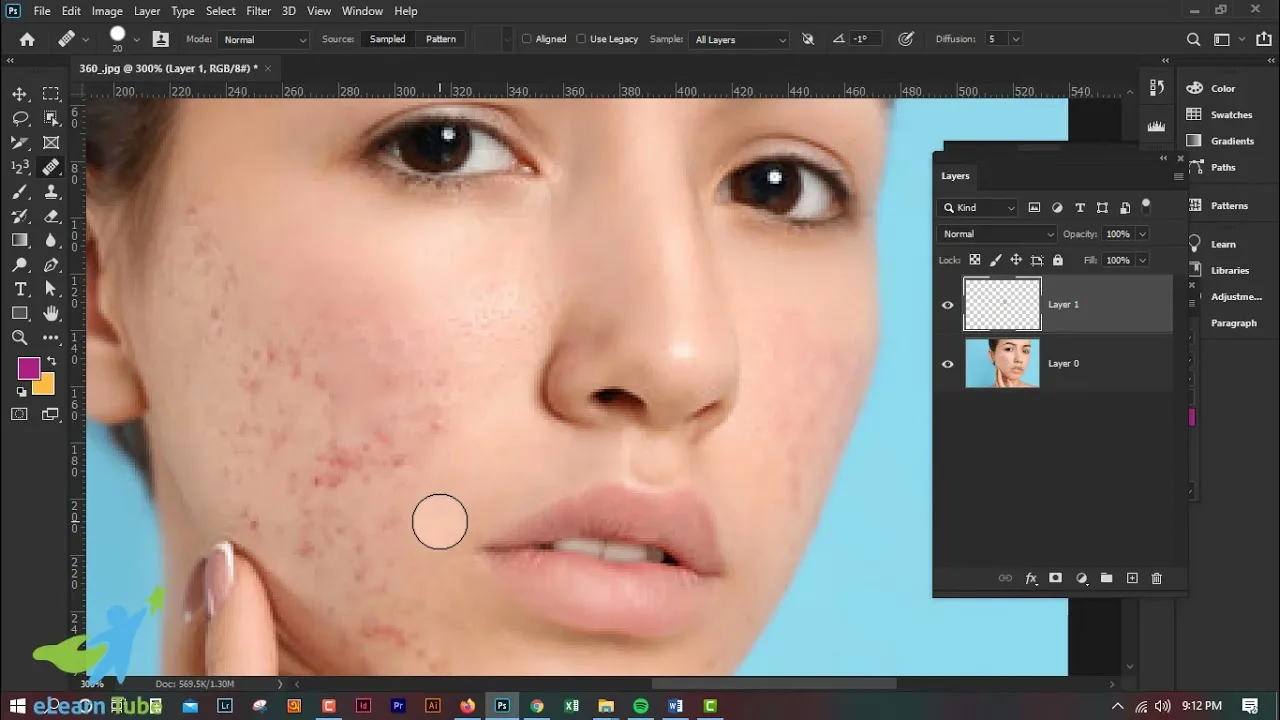1280x720 pixels.
Task: Click the delete layer trash icon
Action: [x=1157, y=578]
